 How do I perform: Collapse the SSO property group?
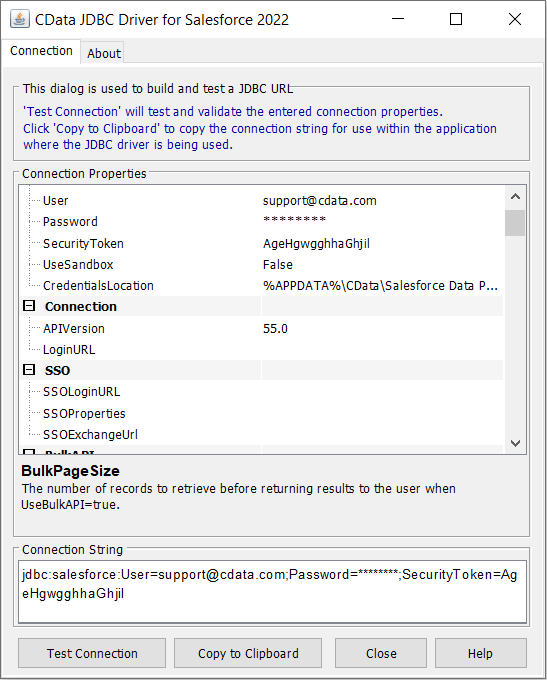point(29,370)
